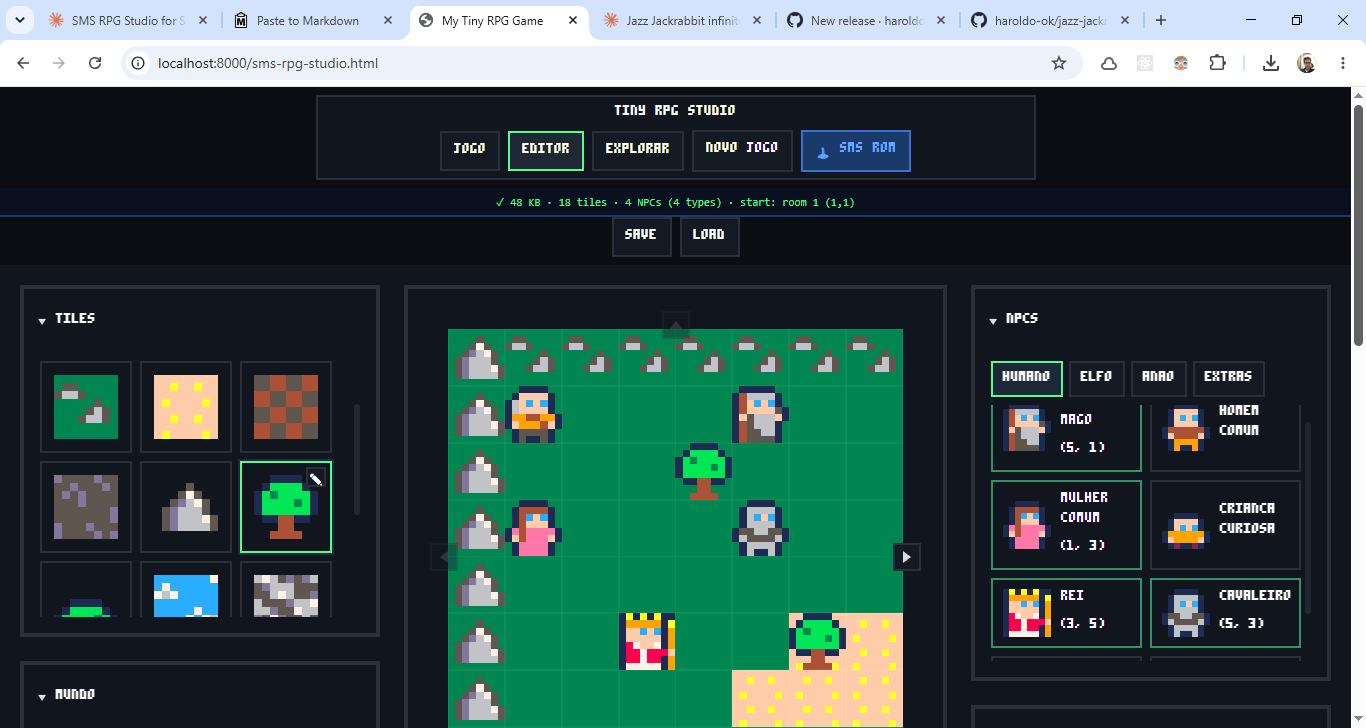
Task: Reload the page
Action: coord(95,63)
